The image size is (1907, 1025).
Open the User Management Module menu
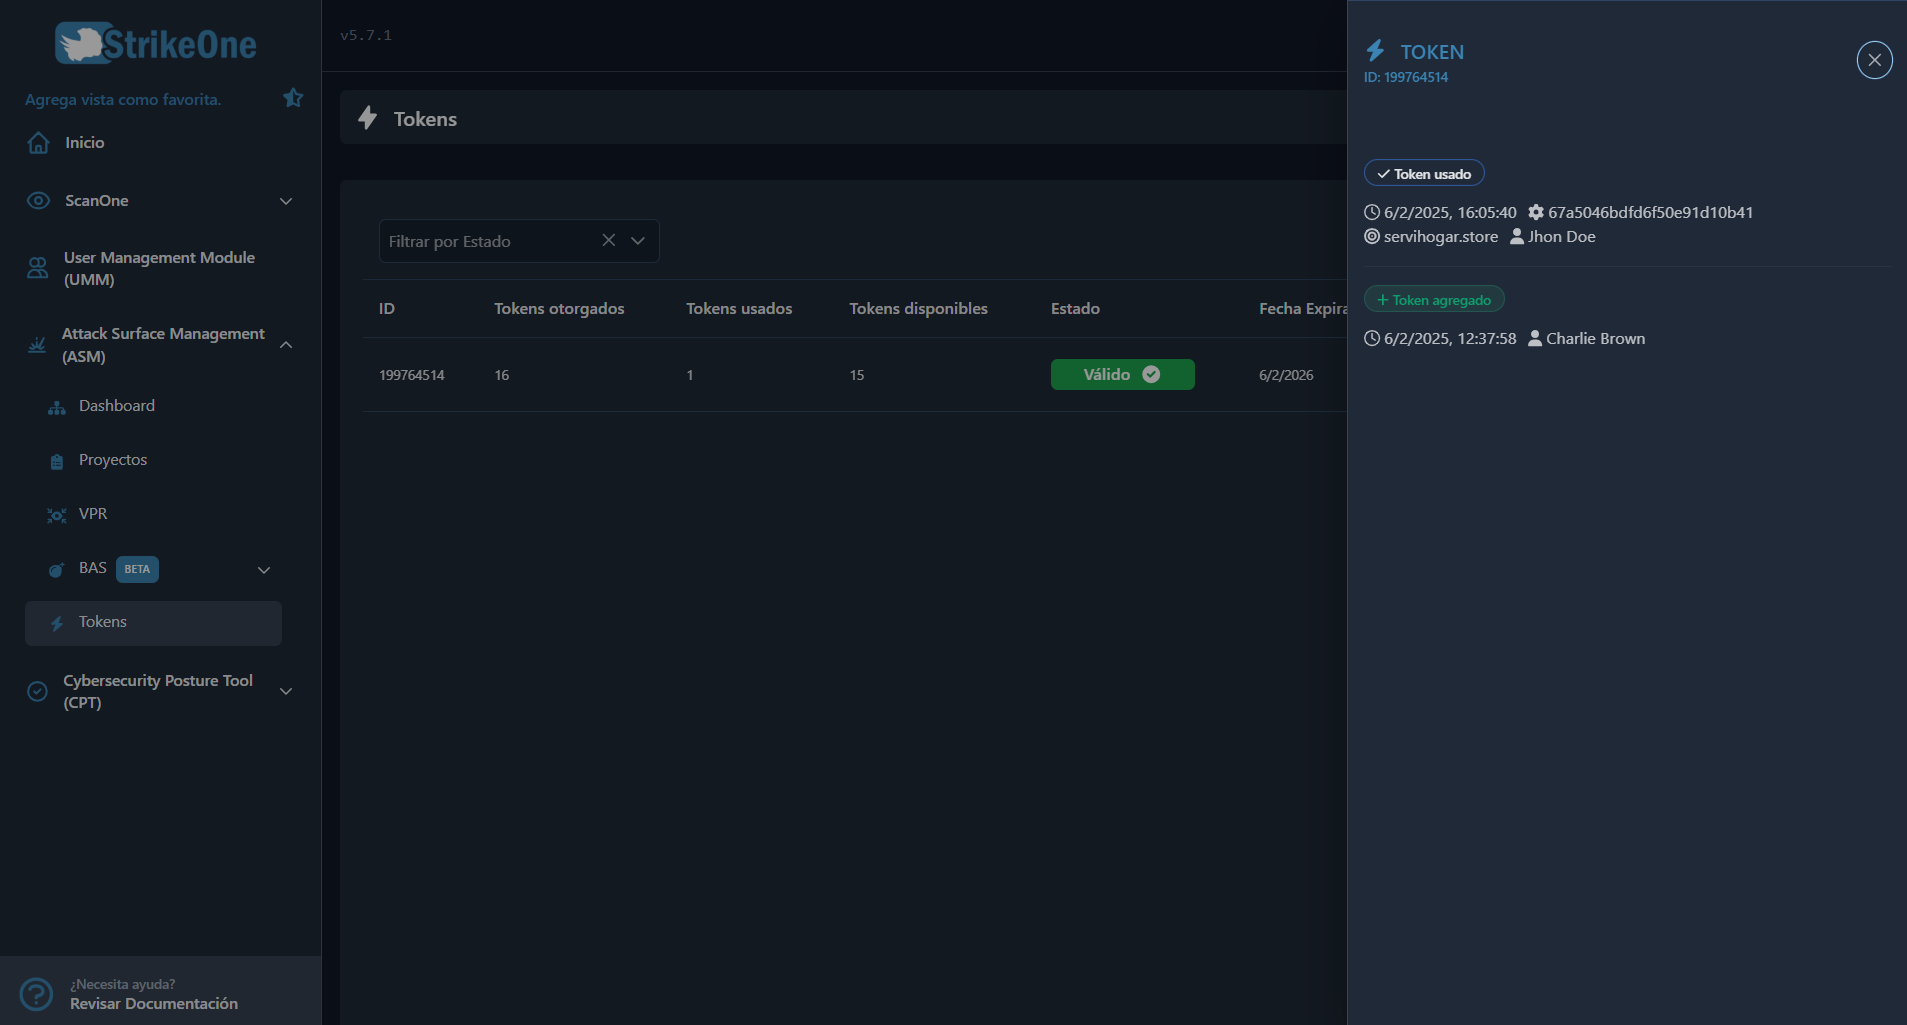coord(158,268)
